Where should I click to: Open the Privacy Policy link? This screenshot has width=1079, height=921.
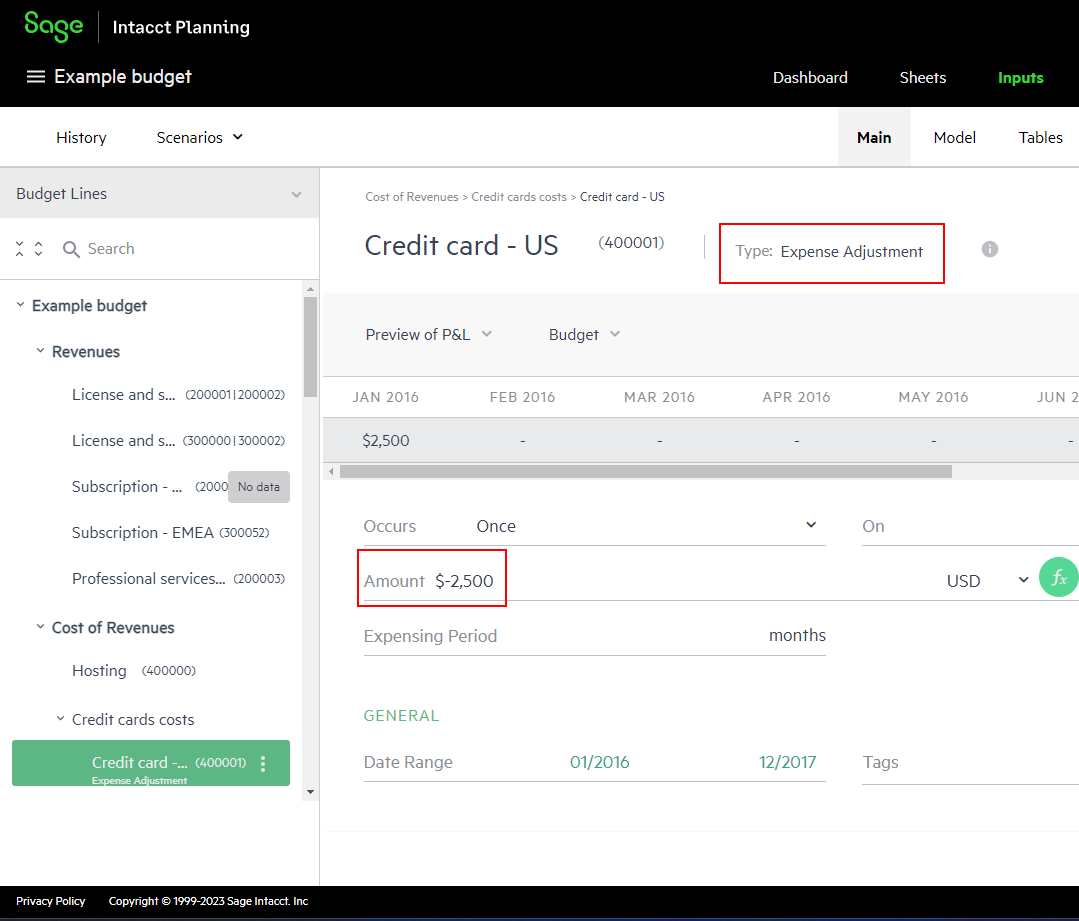coord(51,901)
